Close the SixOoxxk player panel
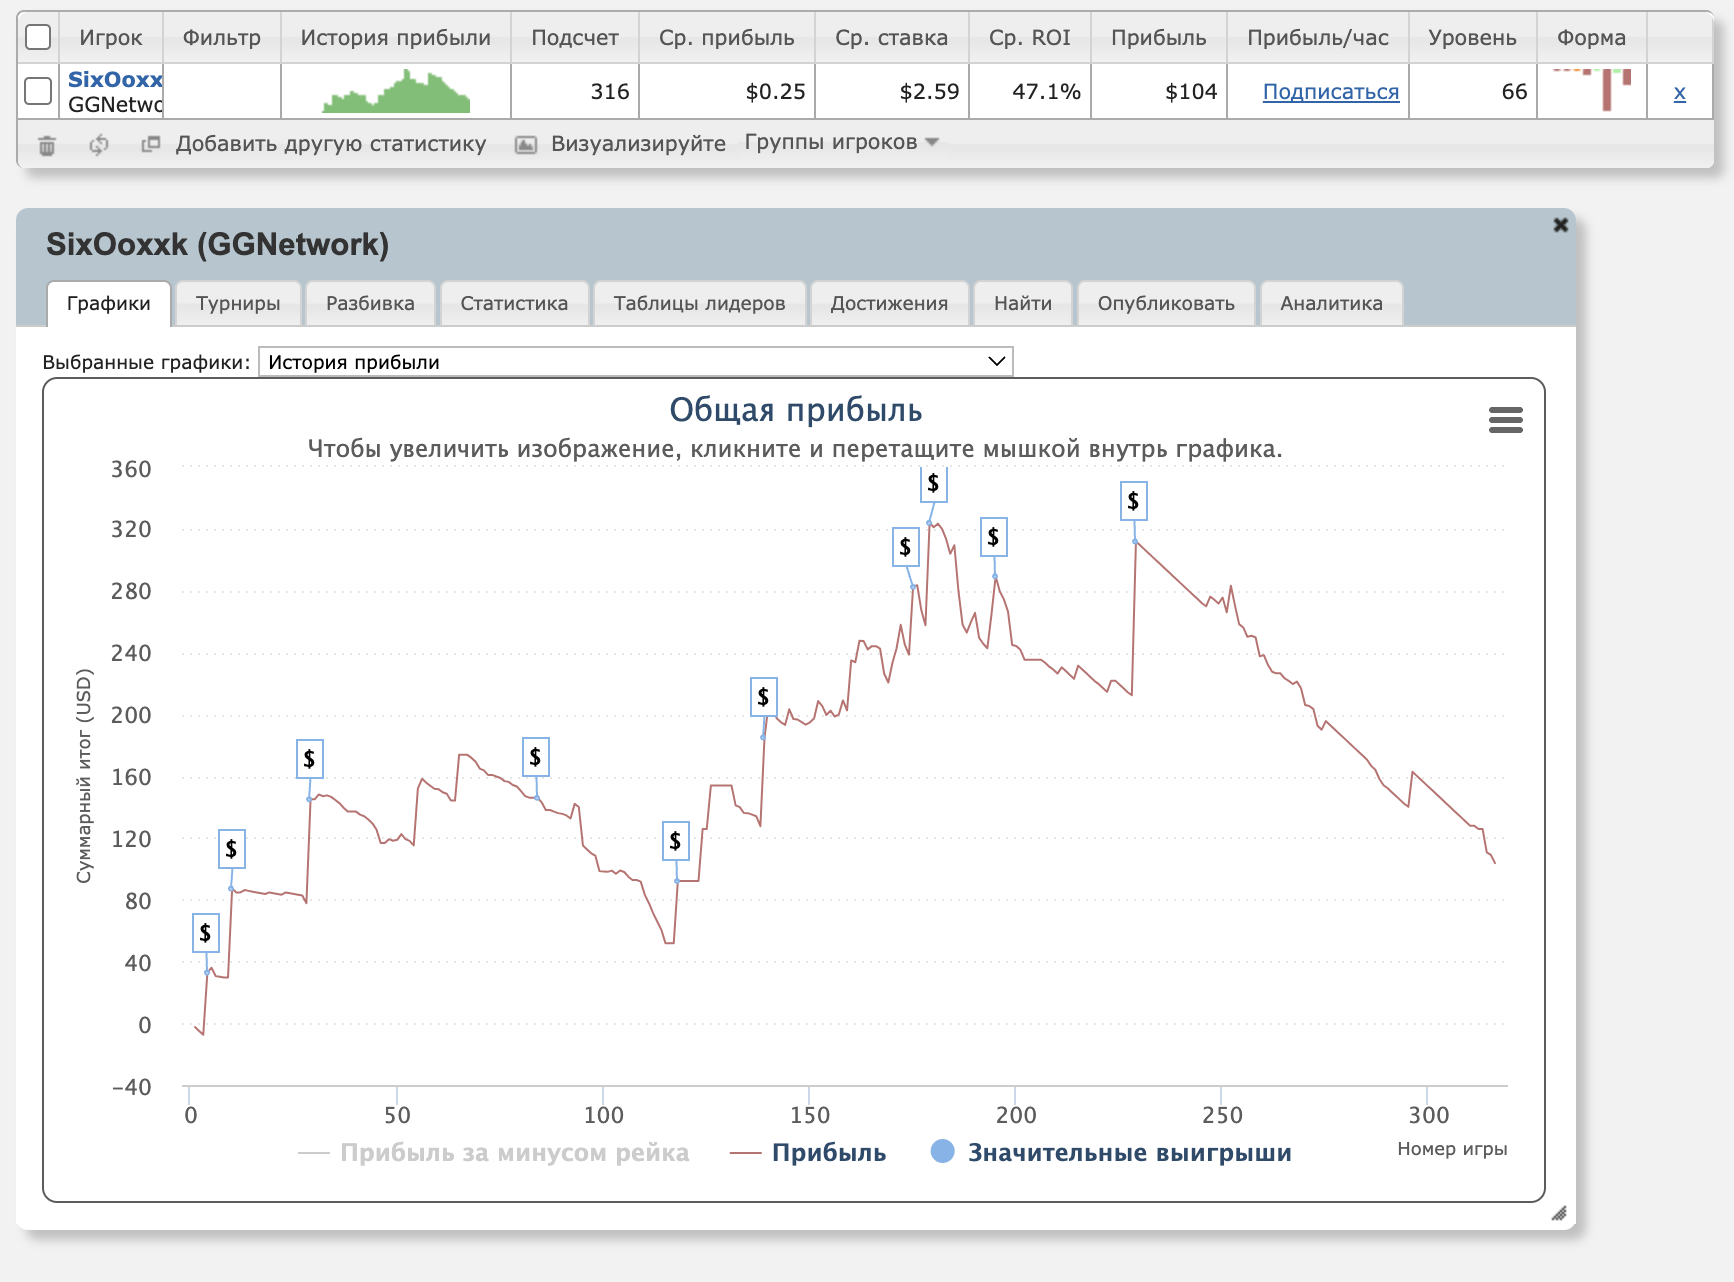1734x1282 pixels. pyautogui.click(x=1560, y=225)
